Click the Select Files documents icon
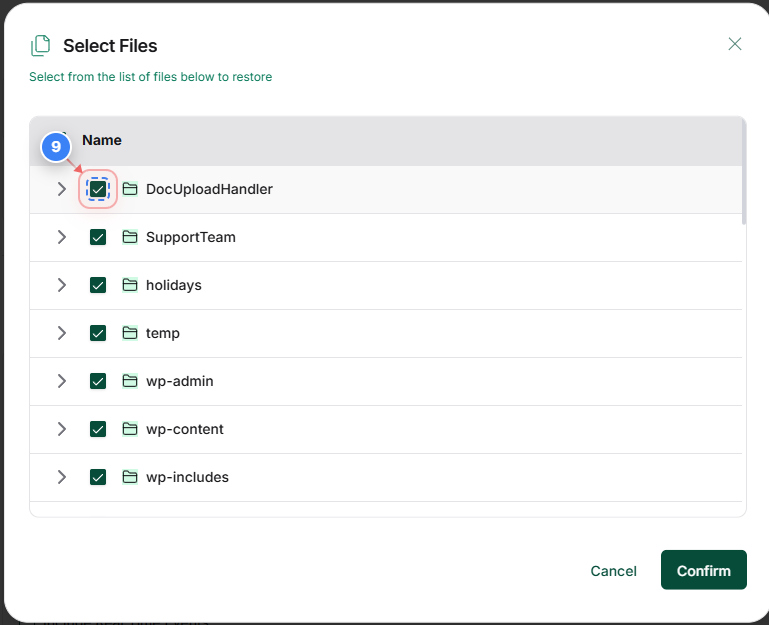Image resolution: width=769 pixels, height=625 pixels. 41,46
